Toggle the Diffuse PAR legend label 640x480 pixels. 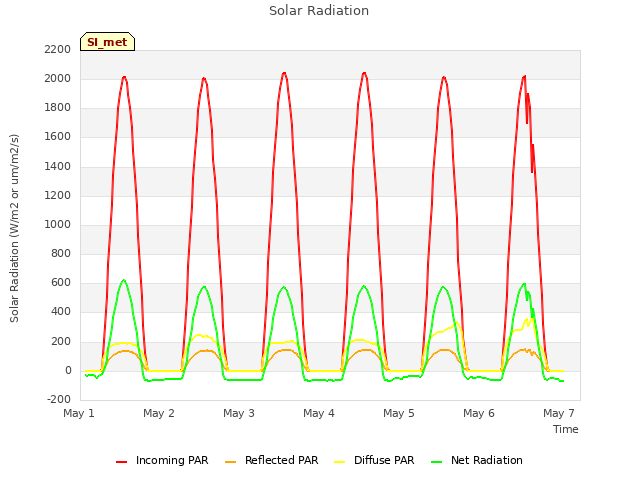coord(384,460)
